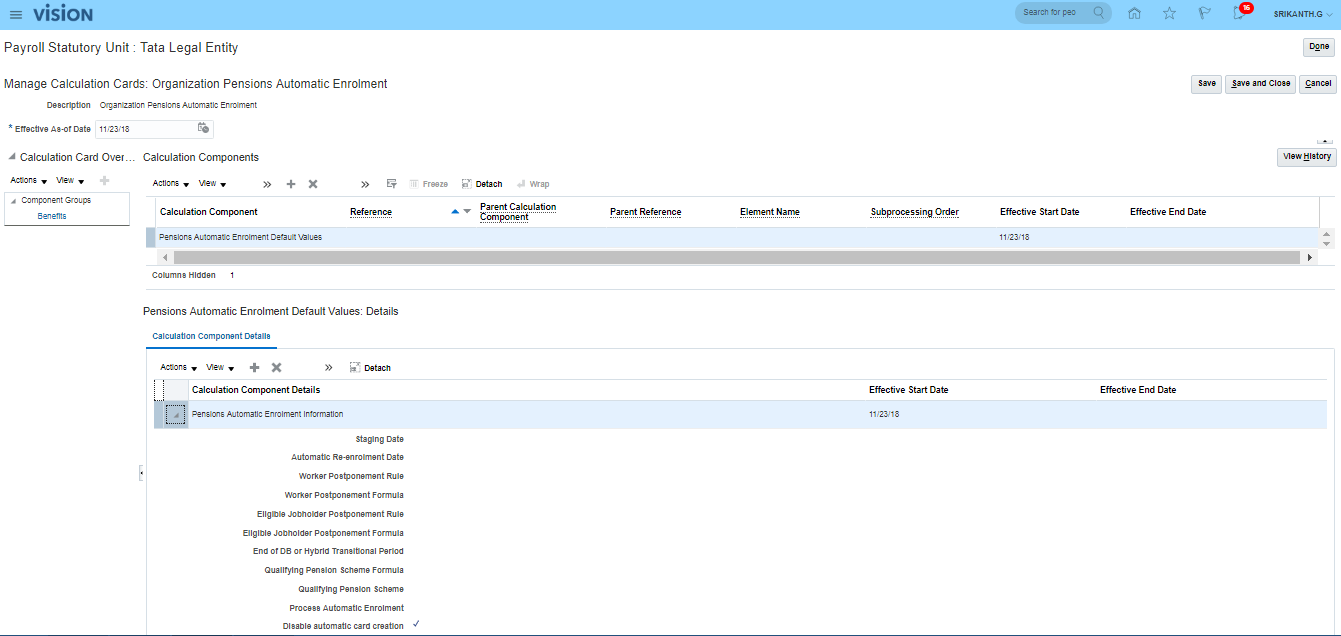Click the View History button
Image resolution: width=1341 pixels, height=636 pixels.
point(1306,157)
